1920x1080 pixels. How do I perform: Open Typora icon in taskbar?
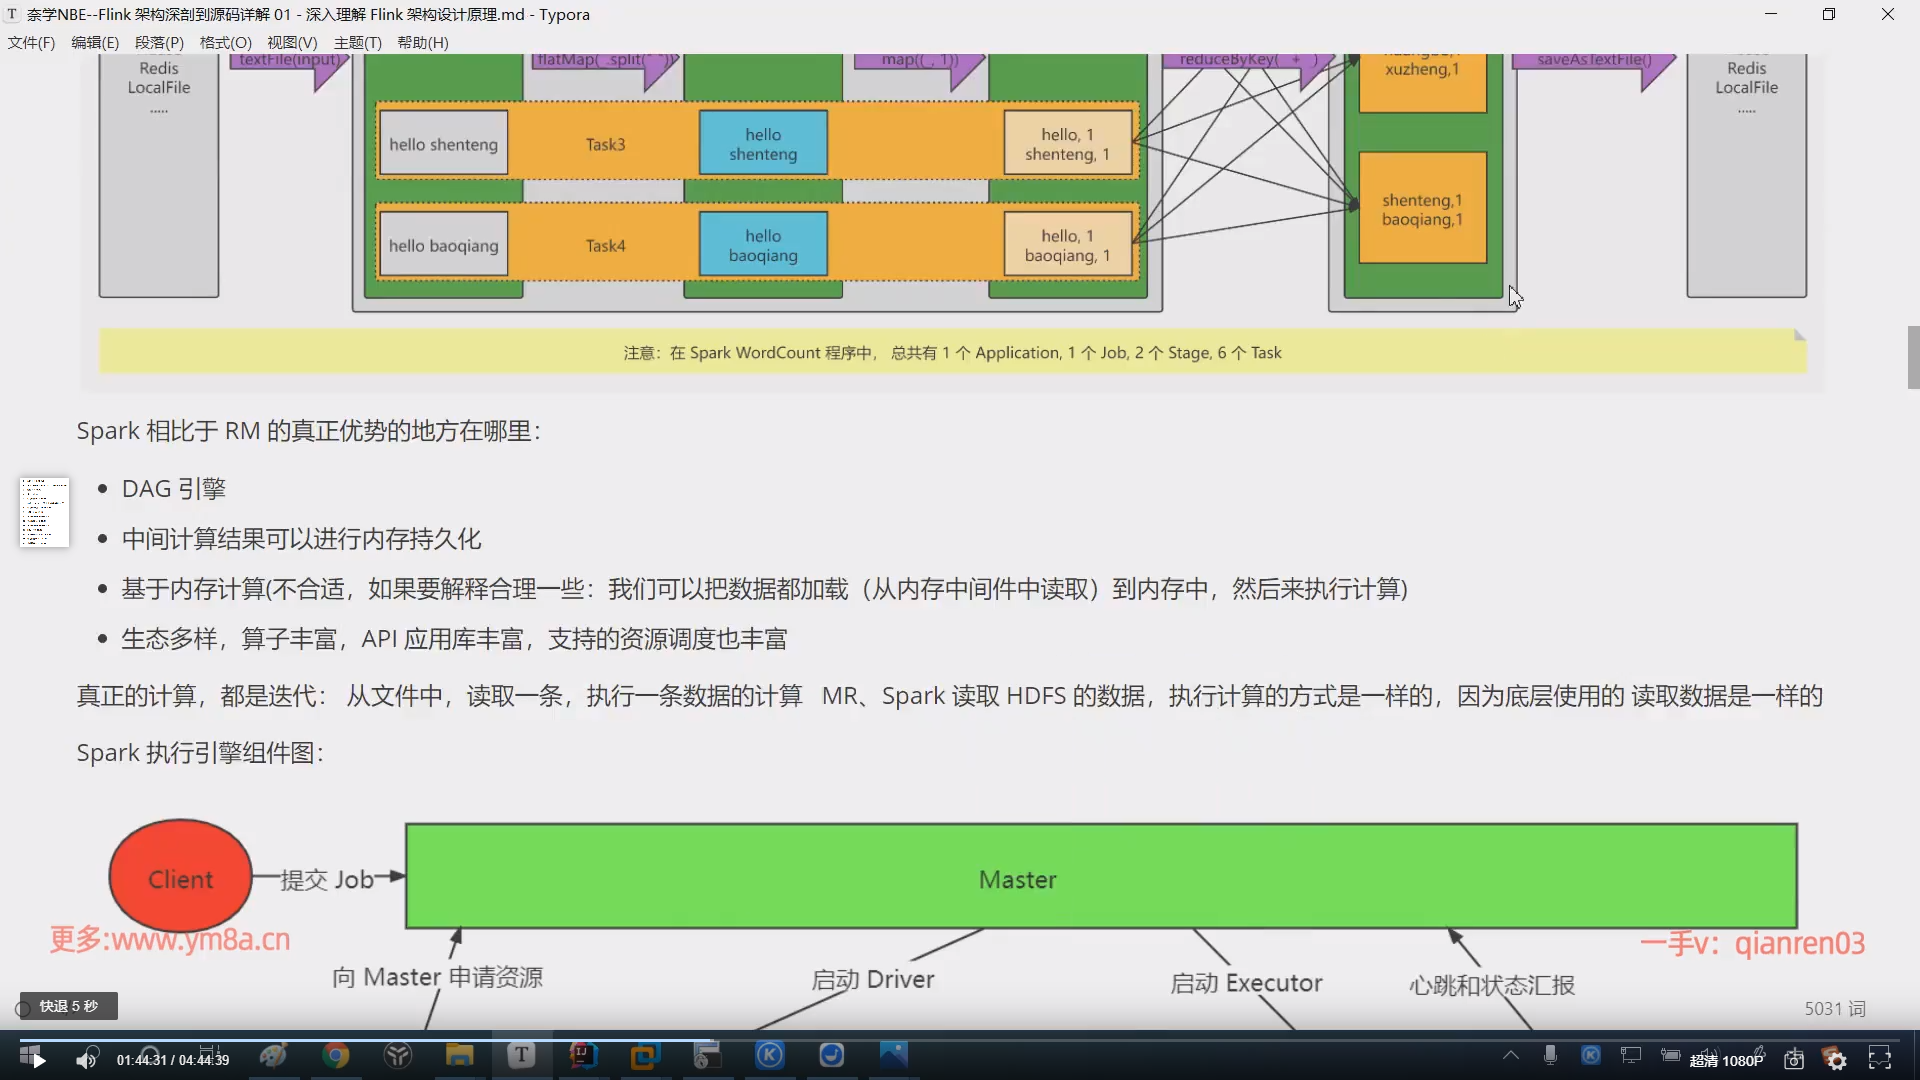pyautogui.click(x=521, y=1055)
